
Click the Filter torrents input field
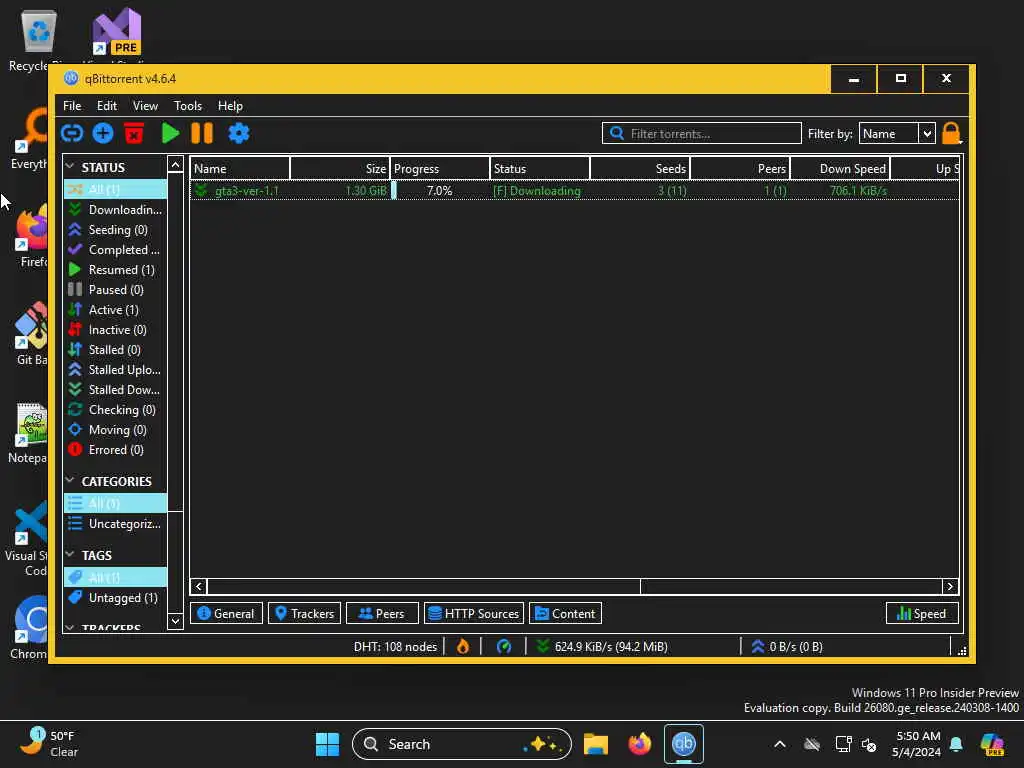pyautogui.click(x=701, y=133)
